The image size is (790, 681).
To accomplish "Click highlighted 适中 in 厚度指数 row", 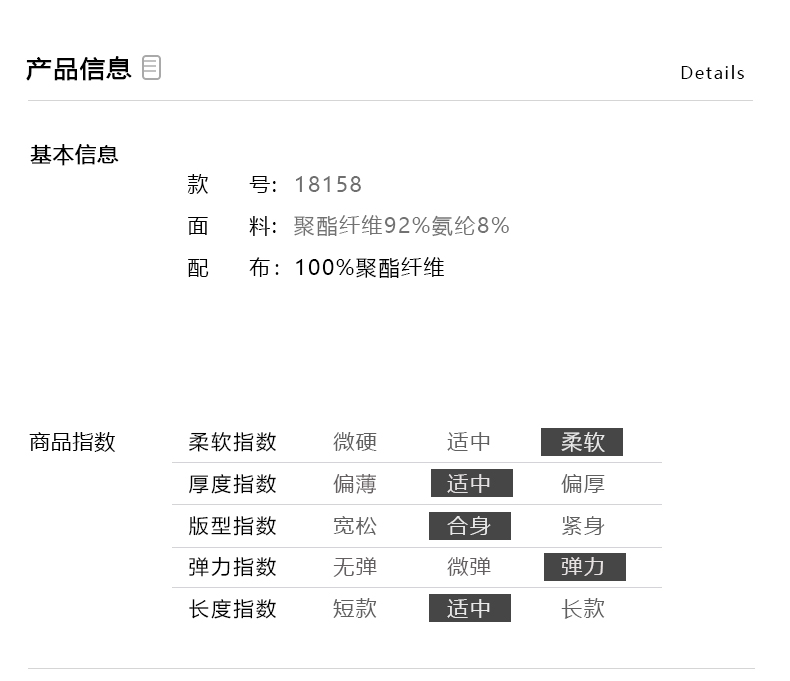I will [471, 484].
